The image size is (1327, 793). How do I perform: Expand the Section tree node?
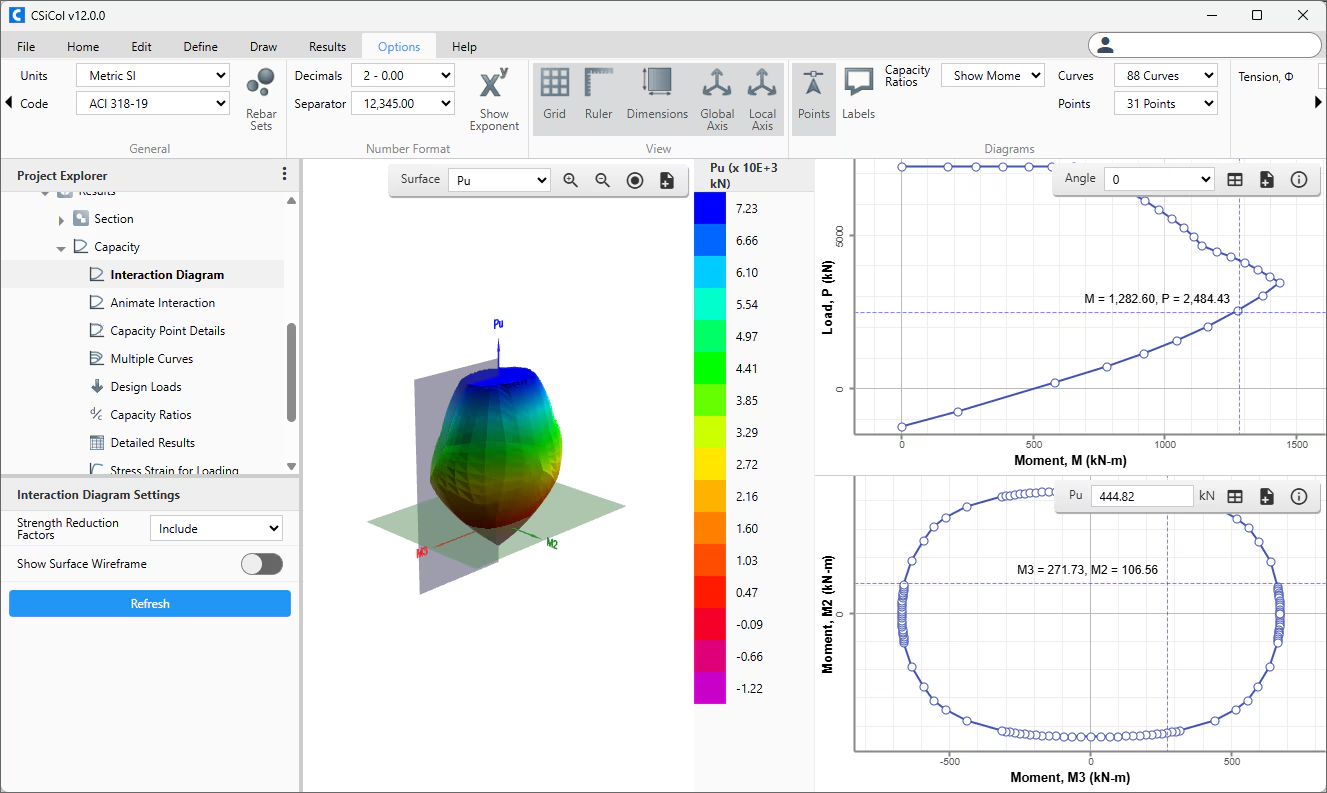click(61, 220)
